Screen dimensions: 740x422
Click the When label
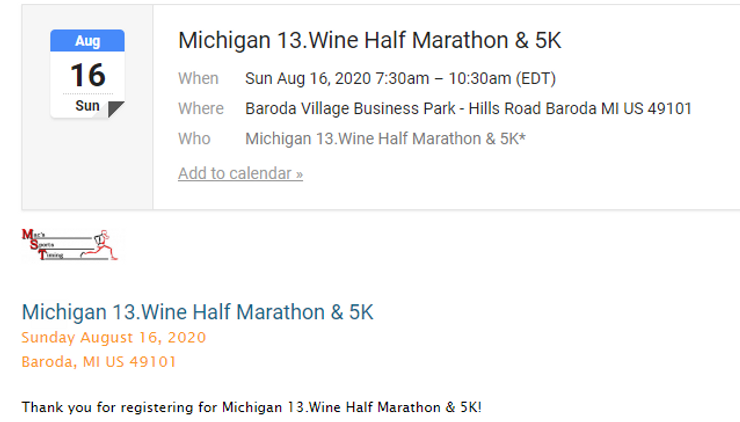click(x=198, y=78)
